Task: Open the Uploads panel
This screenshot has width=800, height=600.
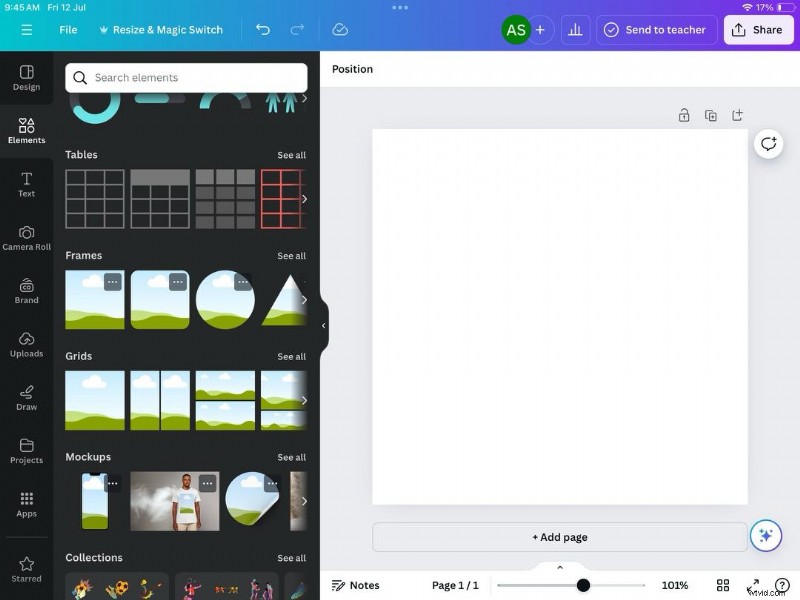Action: [x=26, y=344]
